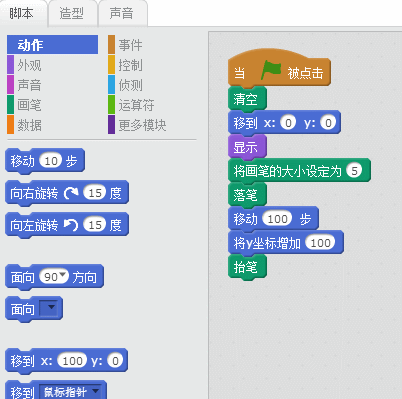Click the green flag in the hat block
Viewport: 402px width, 399px height.
[x=271, y=70]
